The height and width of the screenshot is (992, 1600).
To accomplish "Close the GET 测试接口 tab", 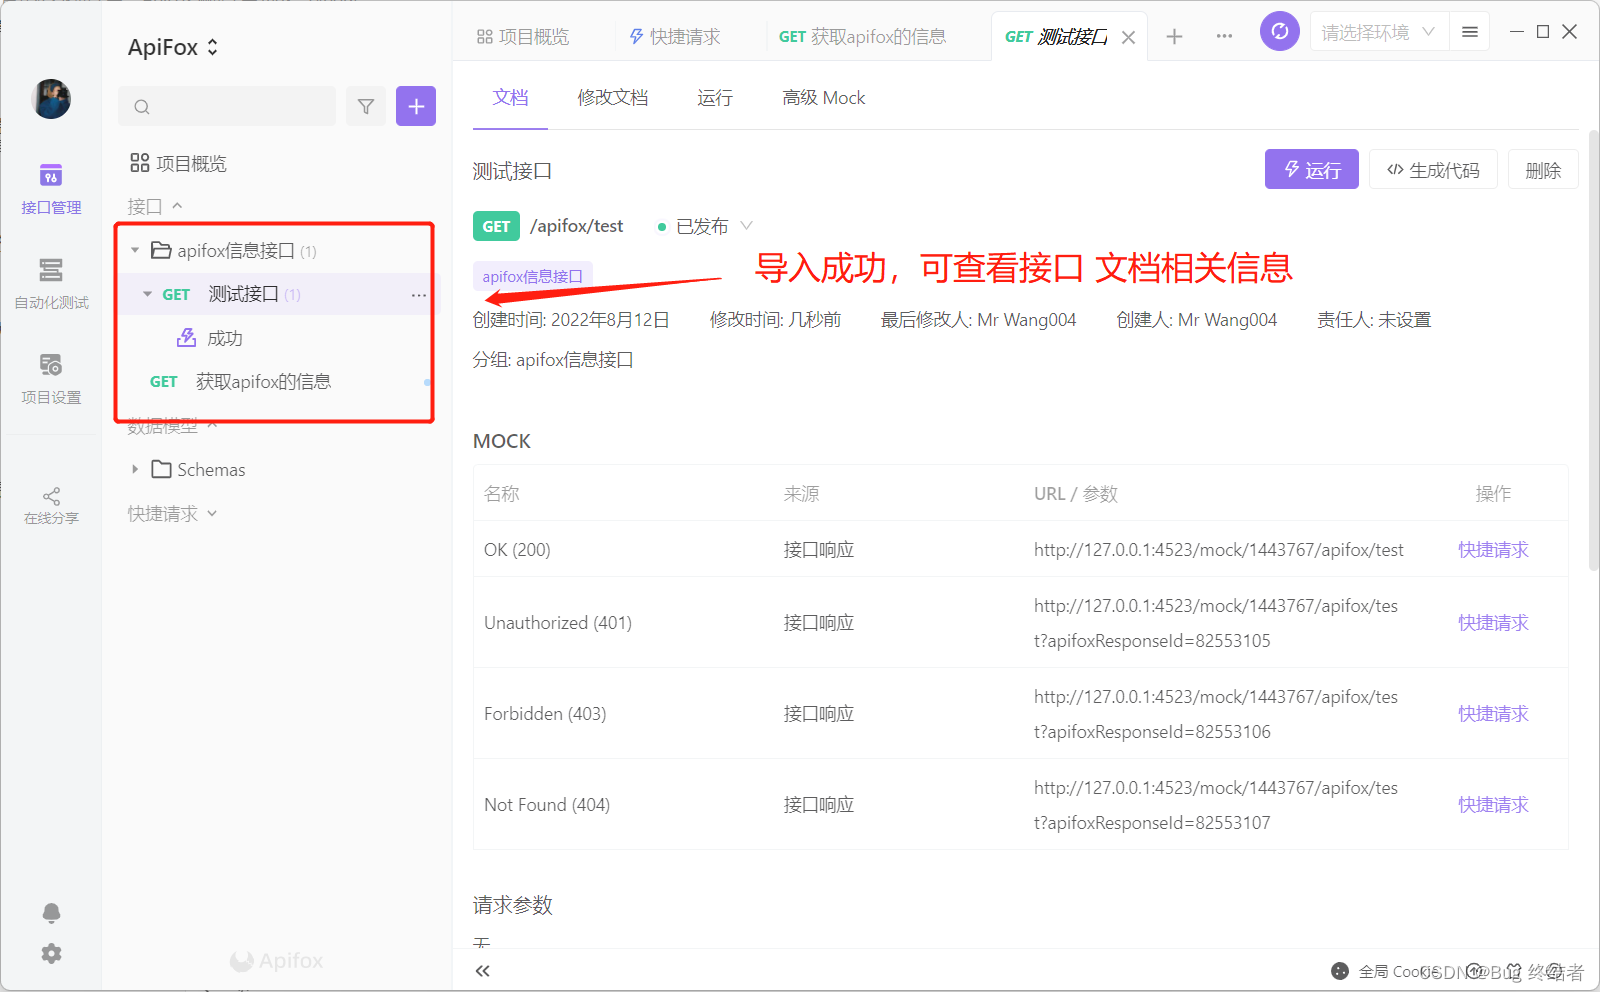I will (x=1128, y=37).
